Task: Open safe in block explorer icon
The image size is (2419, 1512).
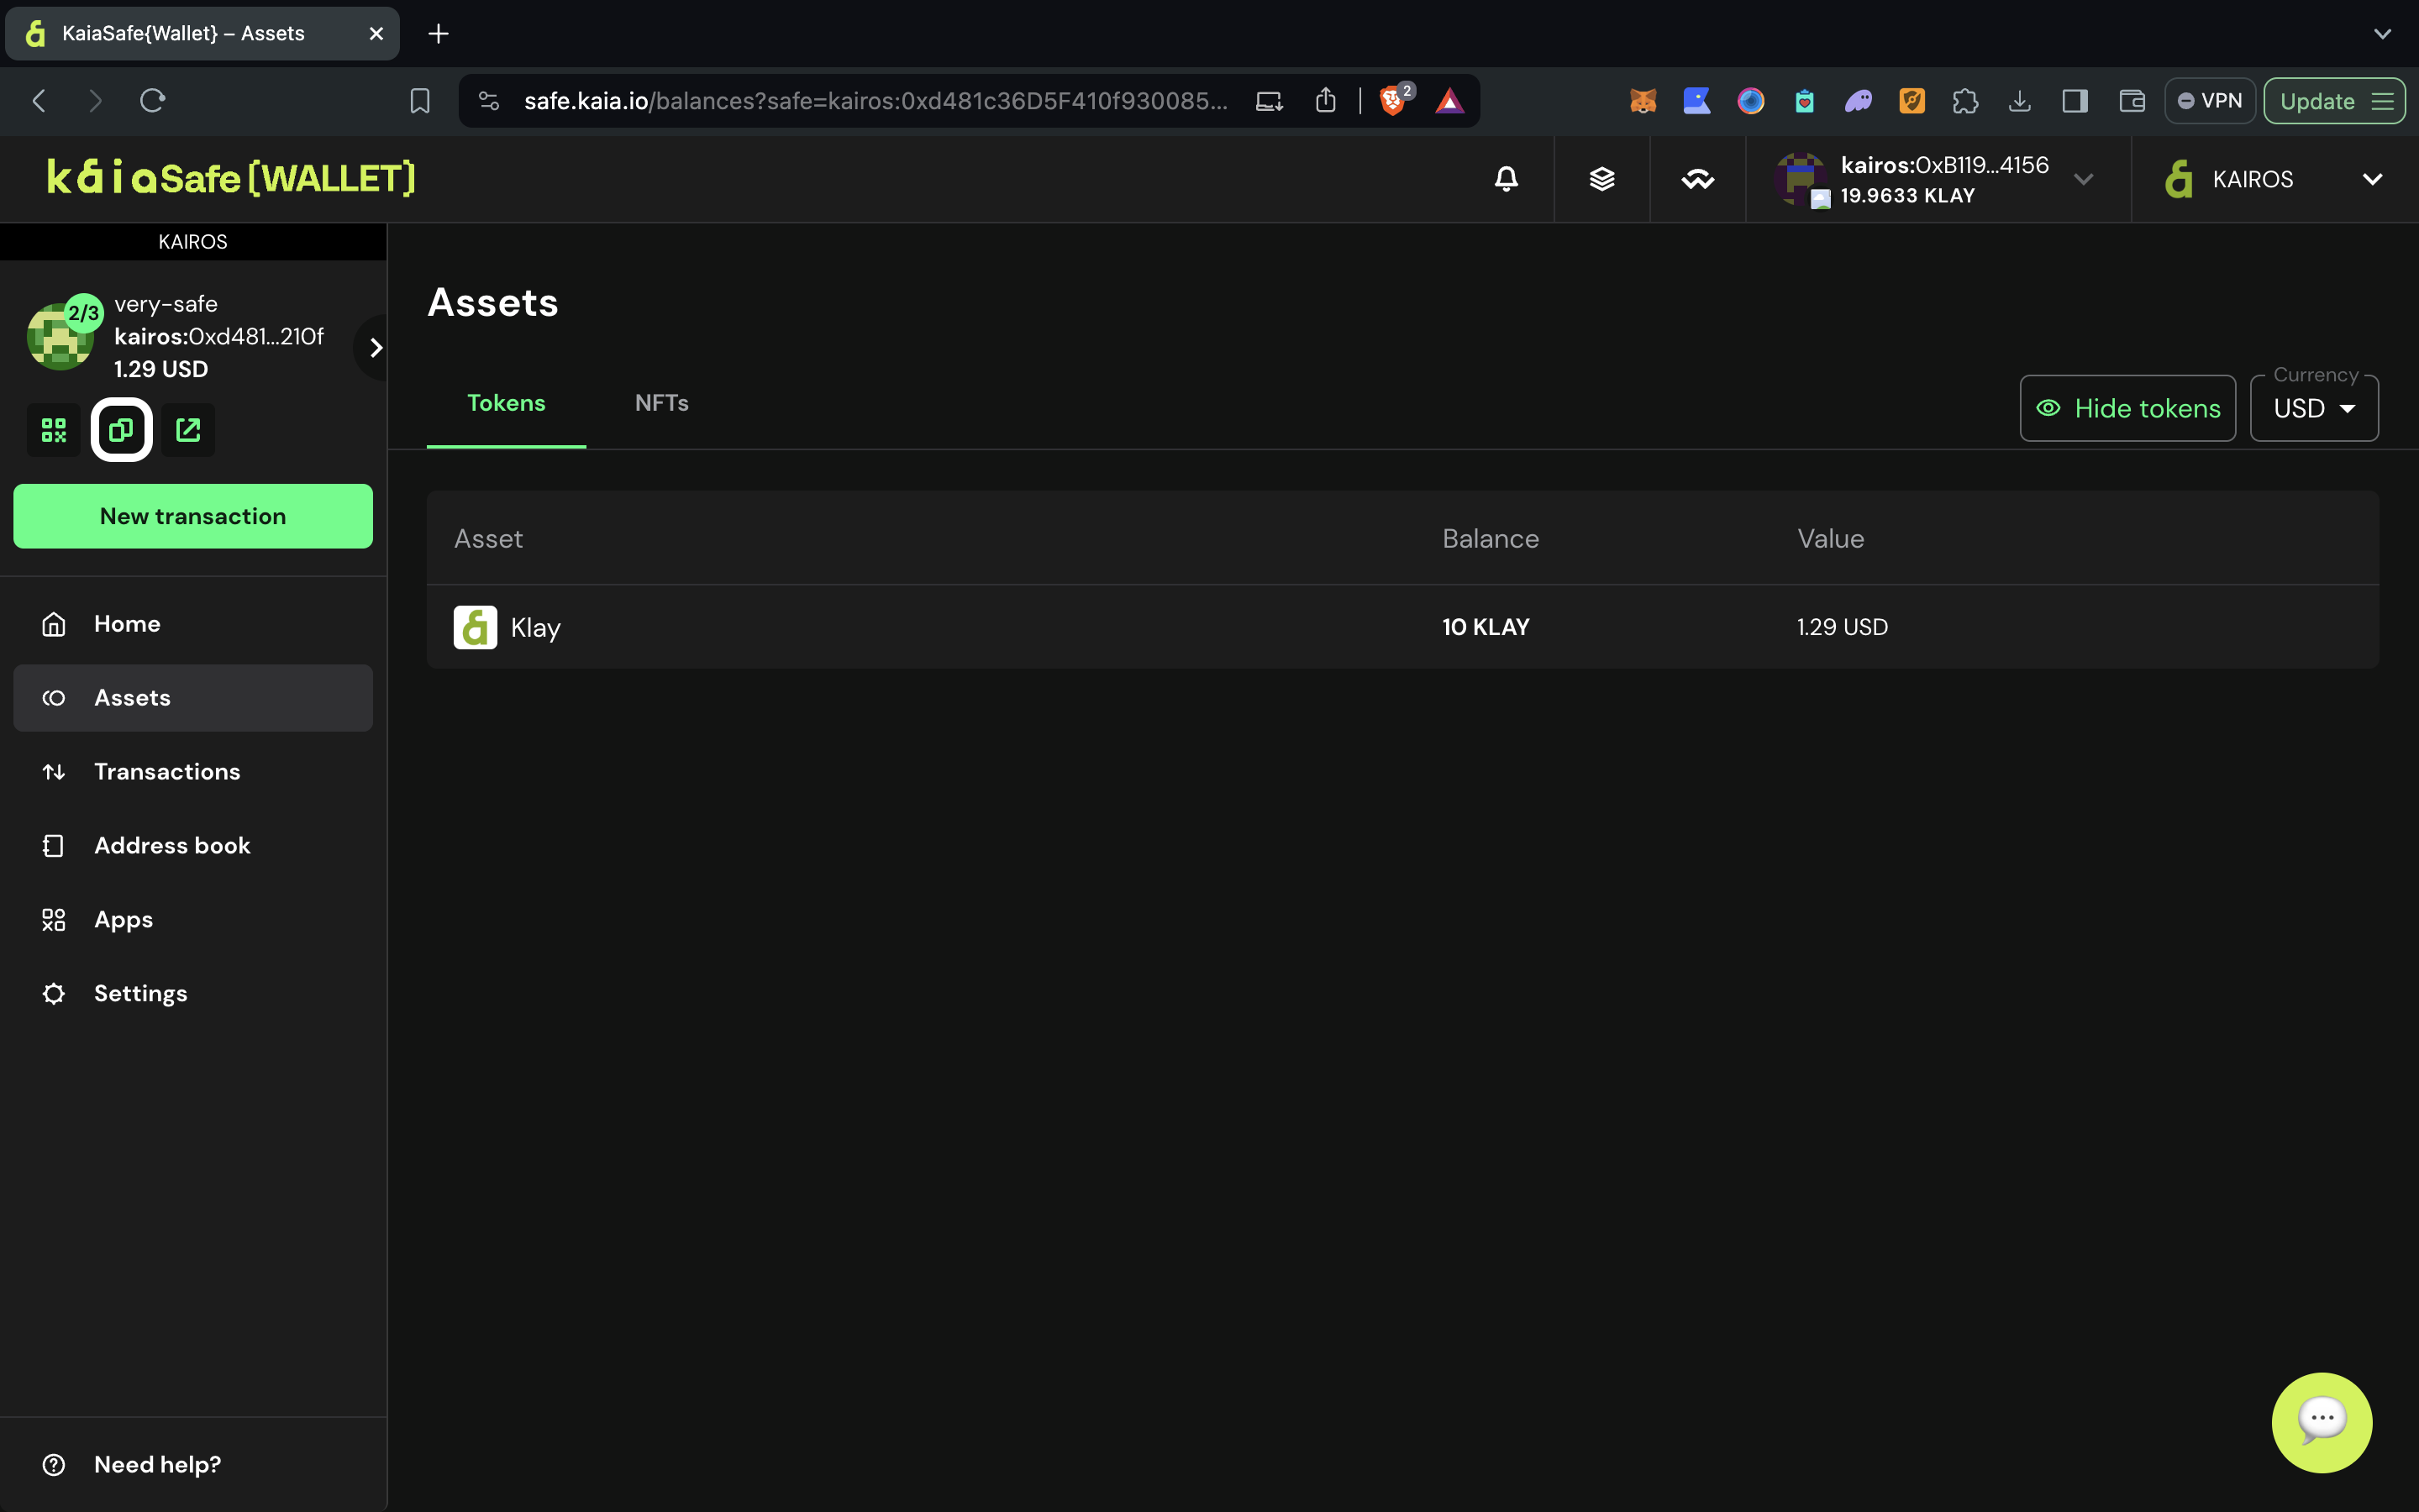Action: [188, 430]
